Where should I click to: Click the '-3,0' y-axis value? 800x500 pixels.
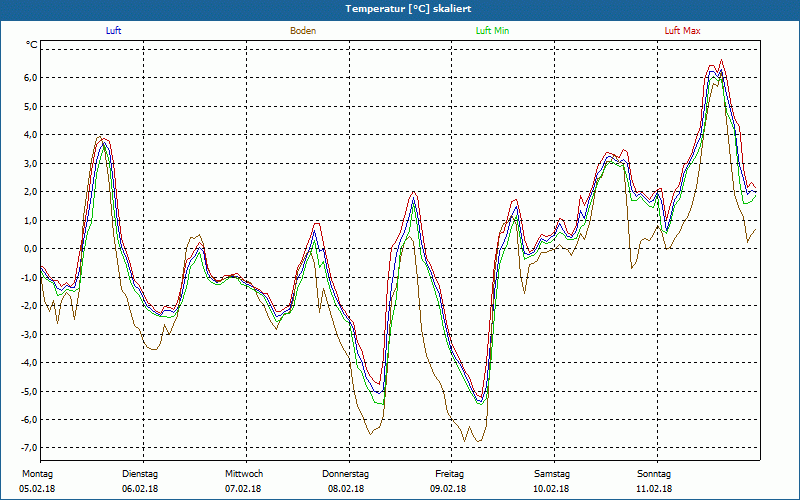click(29, 334)
